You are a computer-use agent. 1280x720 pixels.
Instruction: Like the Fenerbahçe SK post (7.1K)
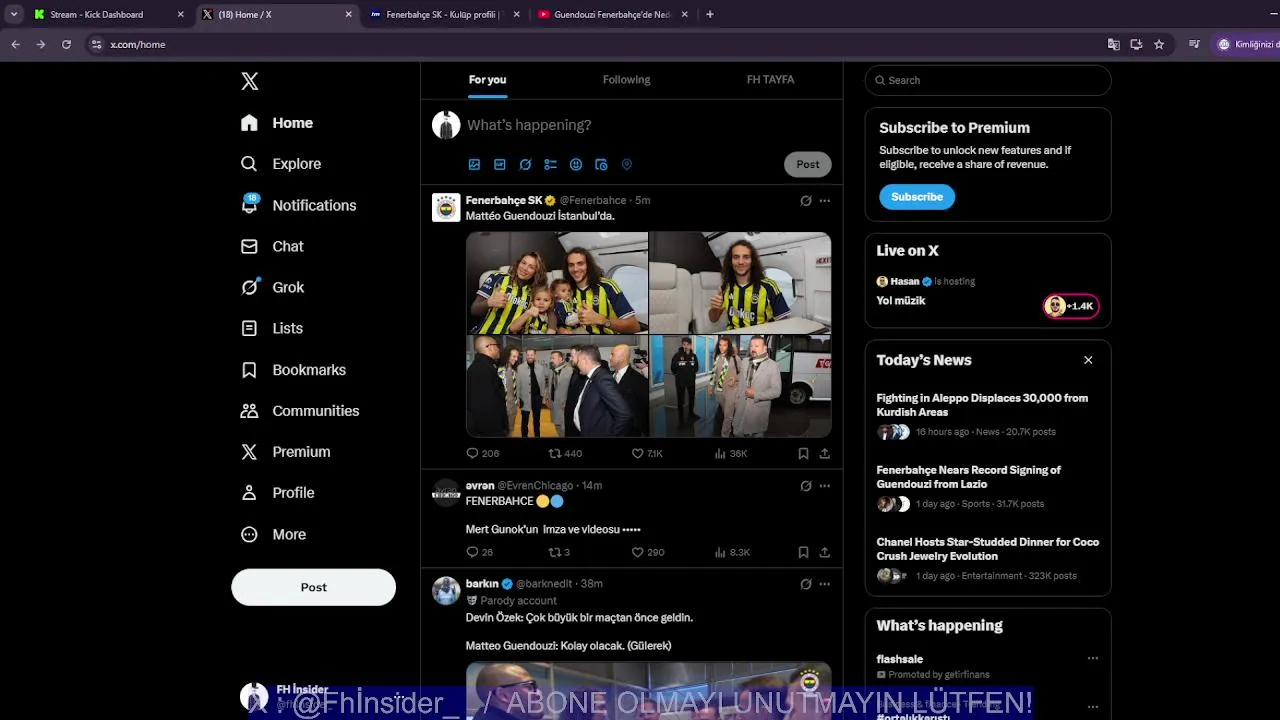pos(647,453)
